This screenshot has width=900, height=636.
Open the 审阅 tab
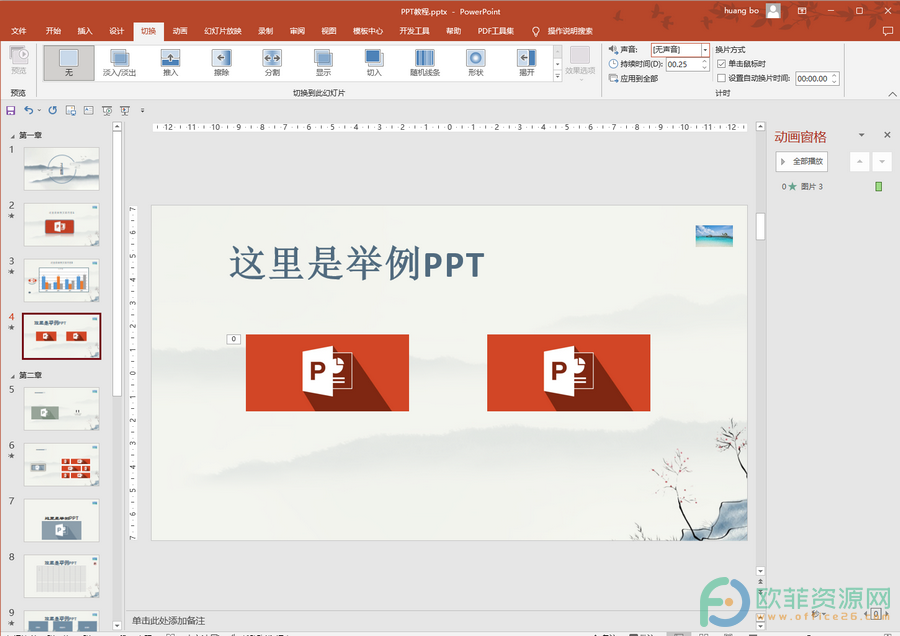point(297,31)
